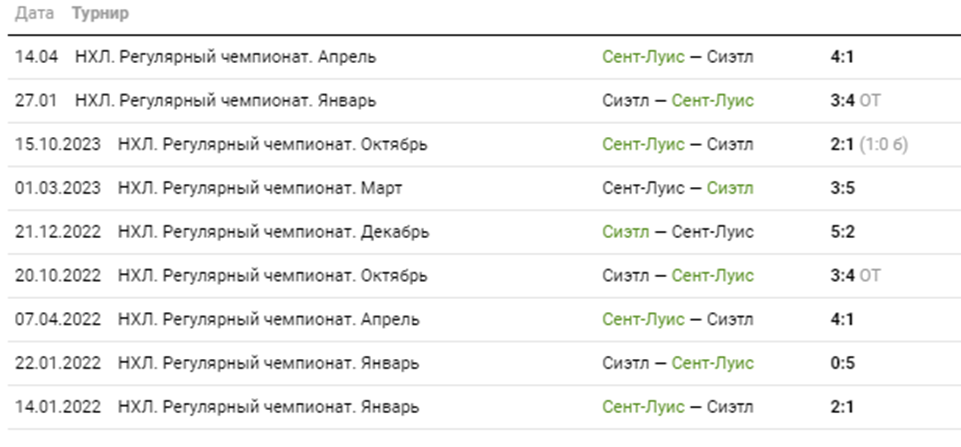This screenshot has width=961, height=447.
Task: Select the 07.04.2022 Апрель tournament row
Action: tap(268, 320)
